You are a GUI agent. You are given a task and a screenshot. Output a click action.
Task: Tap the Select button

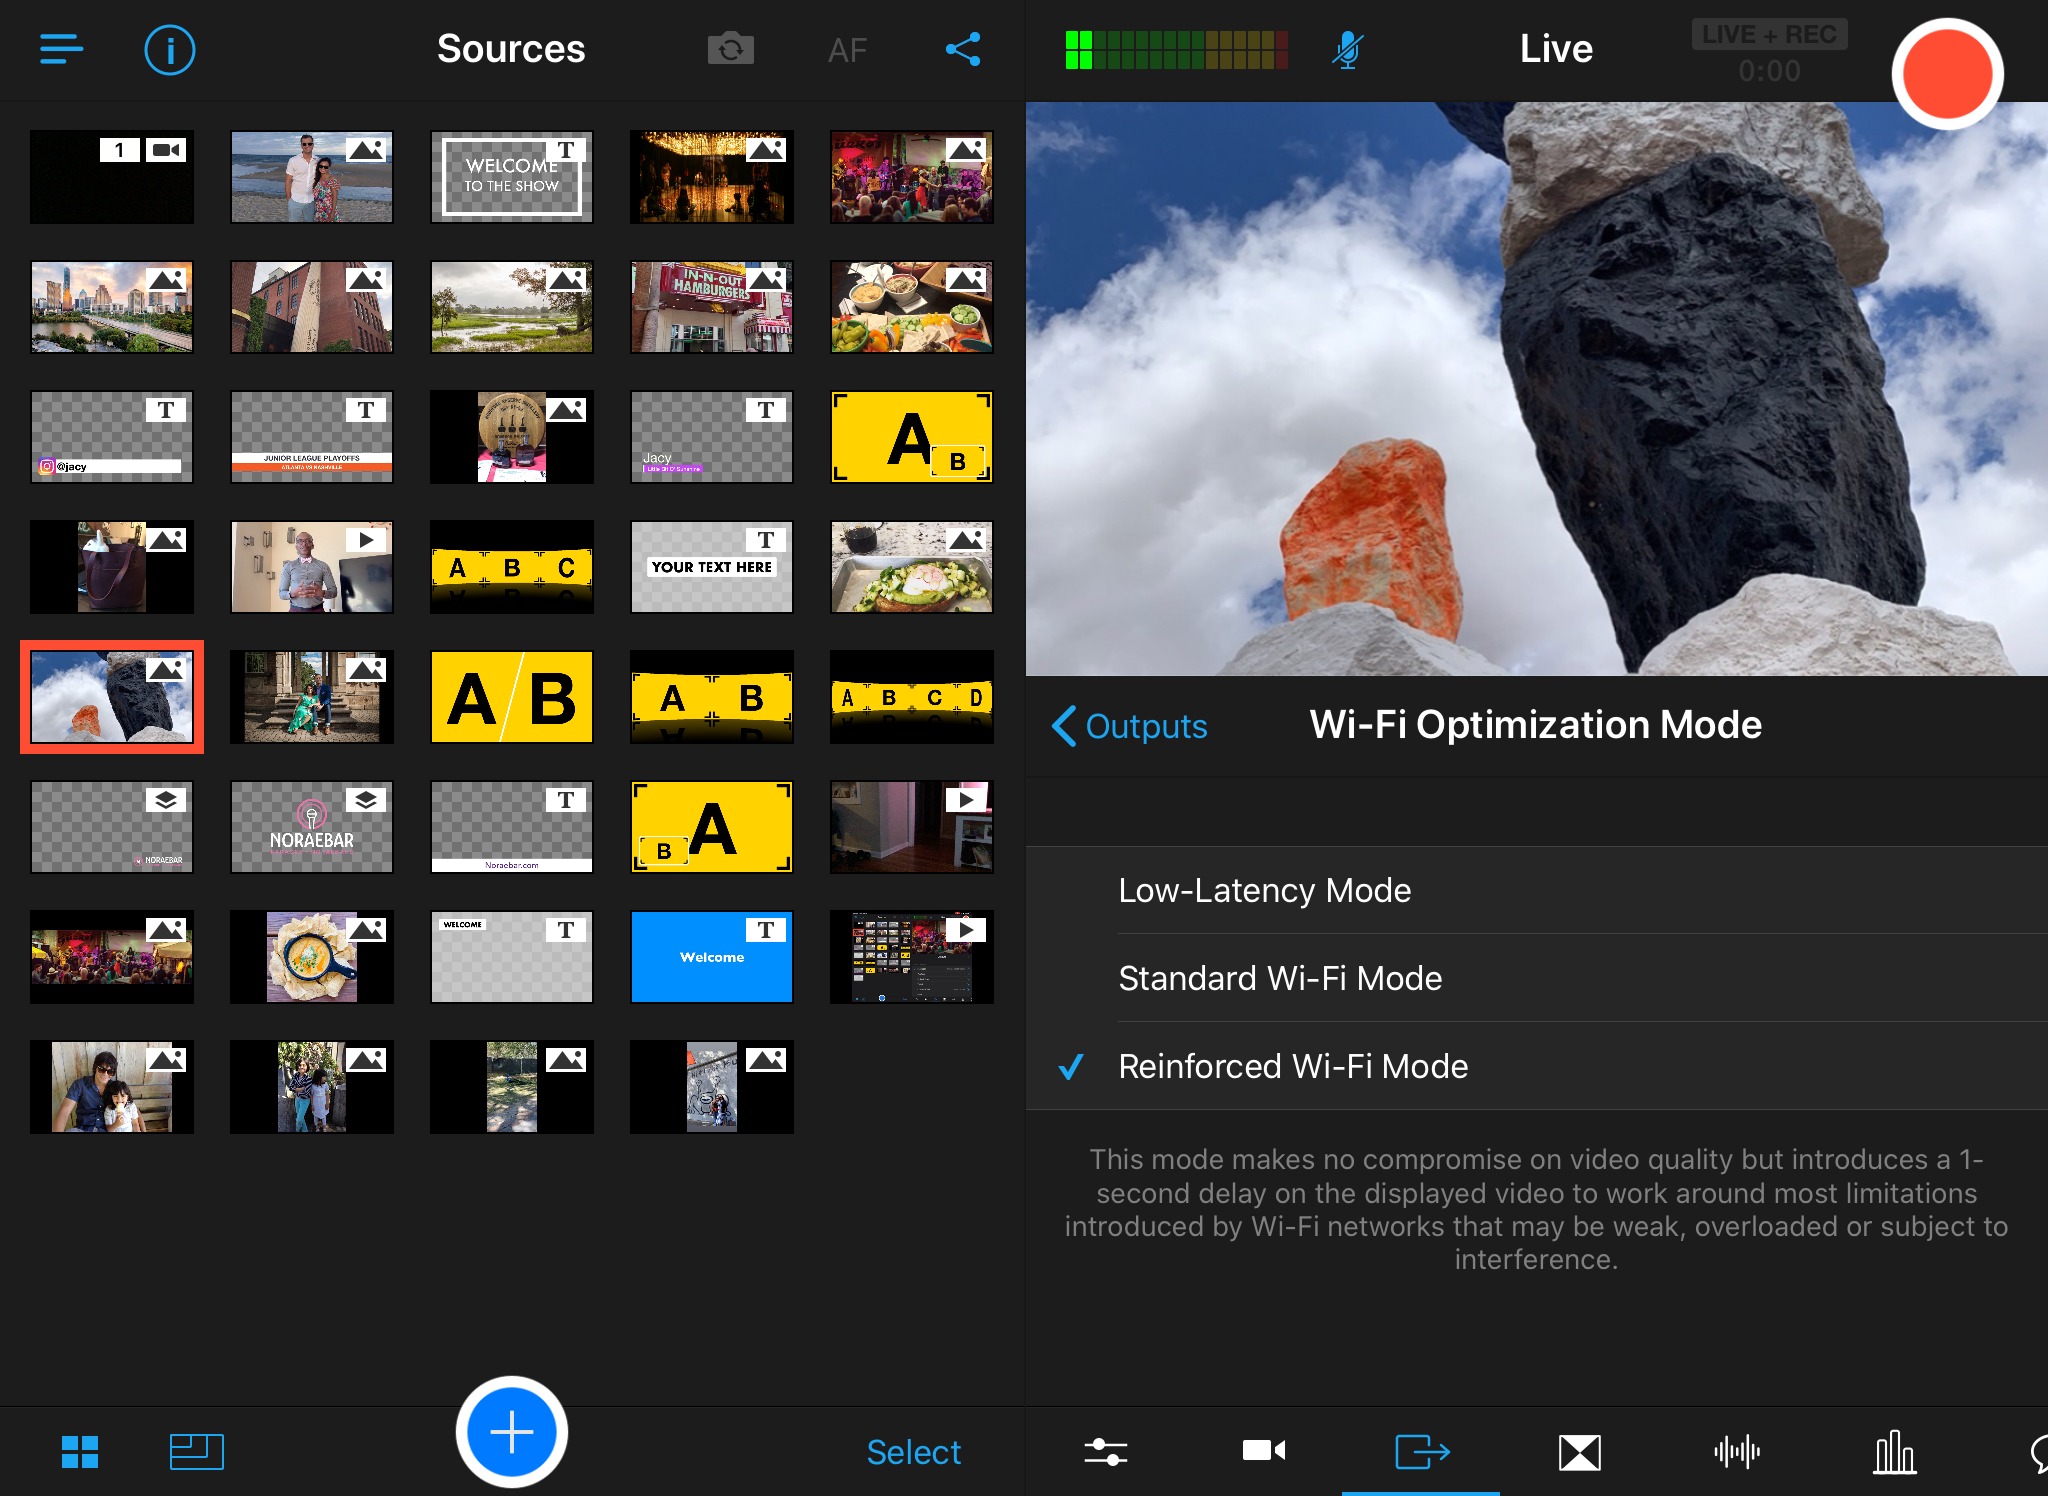[x=913, y=1452]
